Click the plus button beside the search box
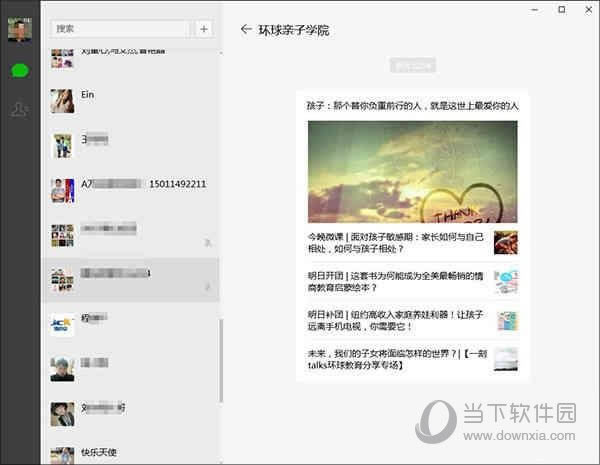The height and width of the screenshot is (465, 600). [204, 29]
